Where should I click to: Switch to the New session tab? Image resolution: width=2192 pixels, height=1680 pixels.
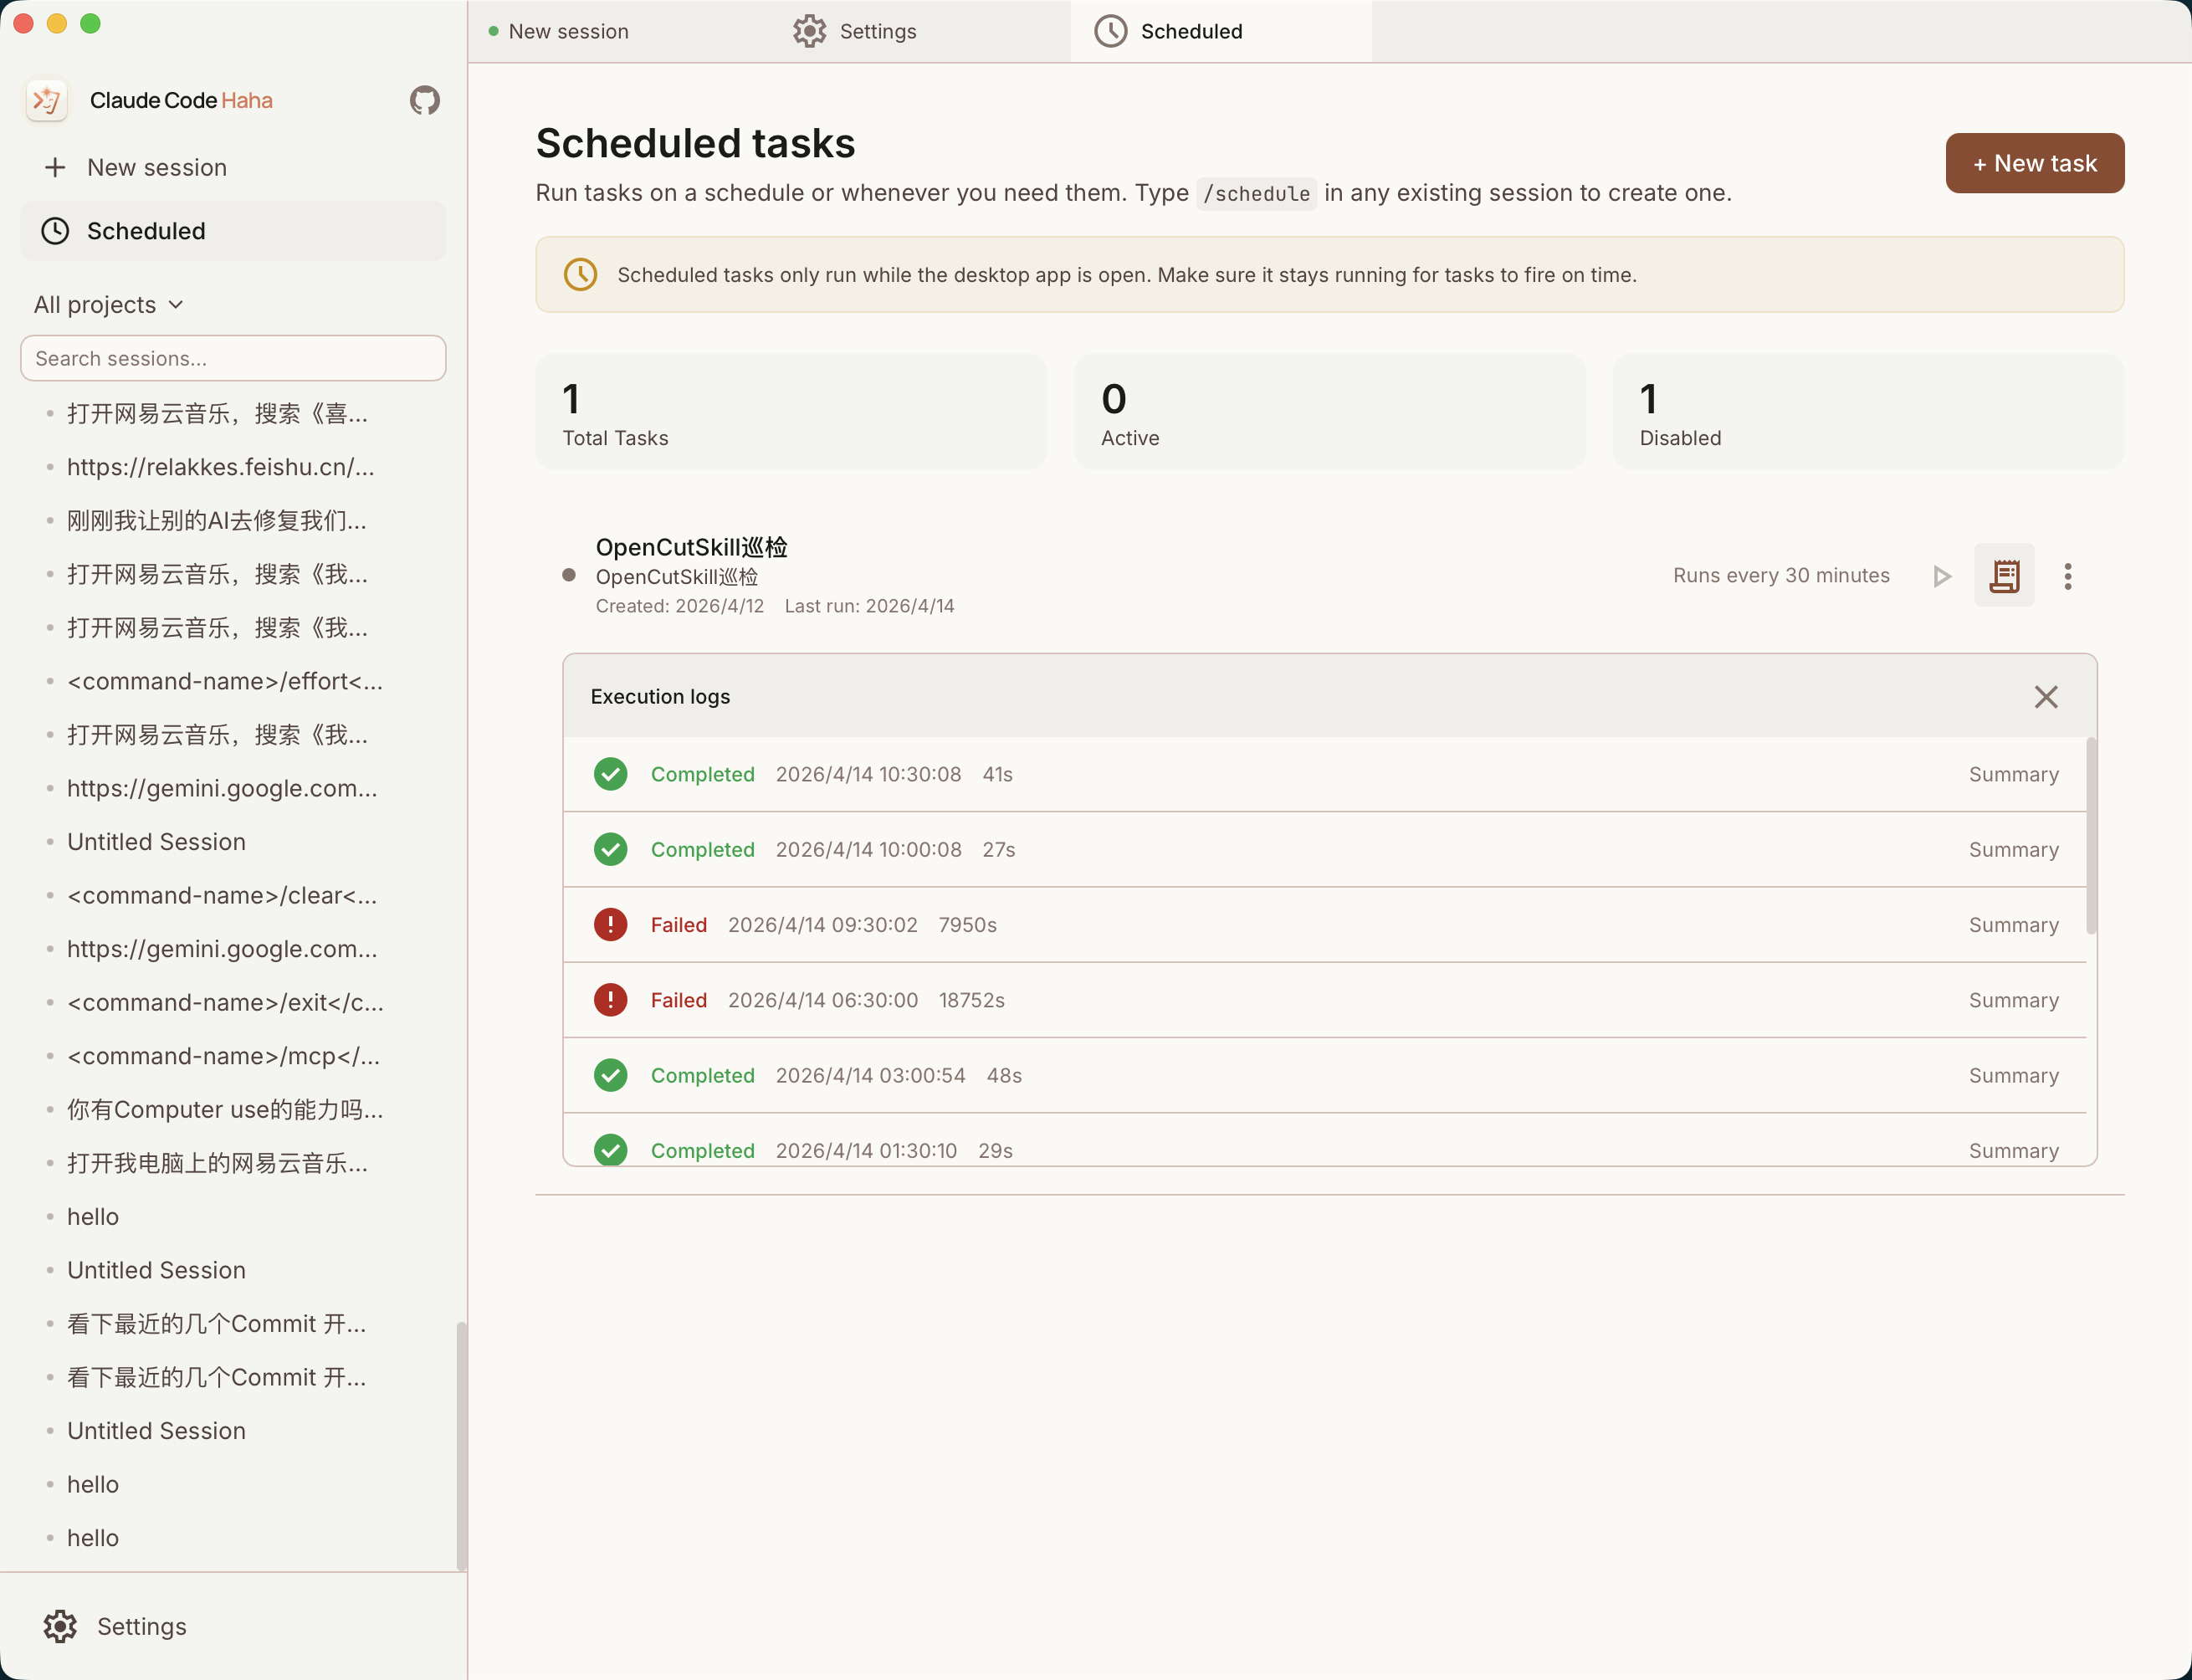568,31
